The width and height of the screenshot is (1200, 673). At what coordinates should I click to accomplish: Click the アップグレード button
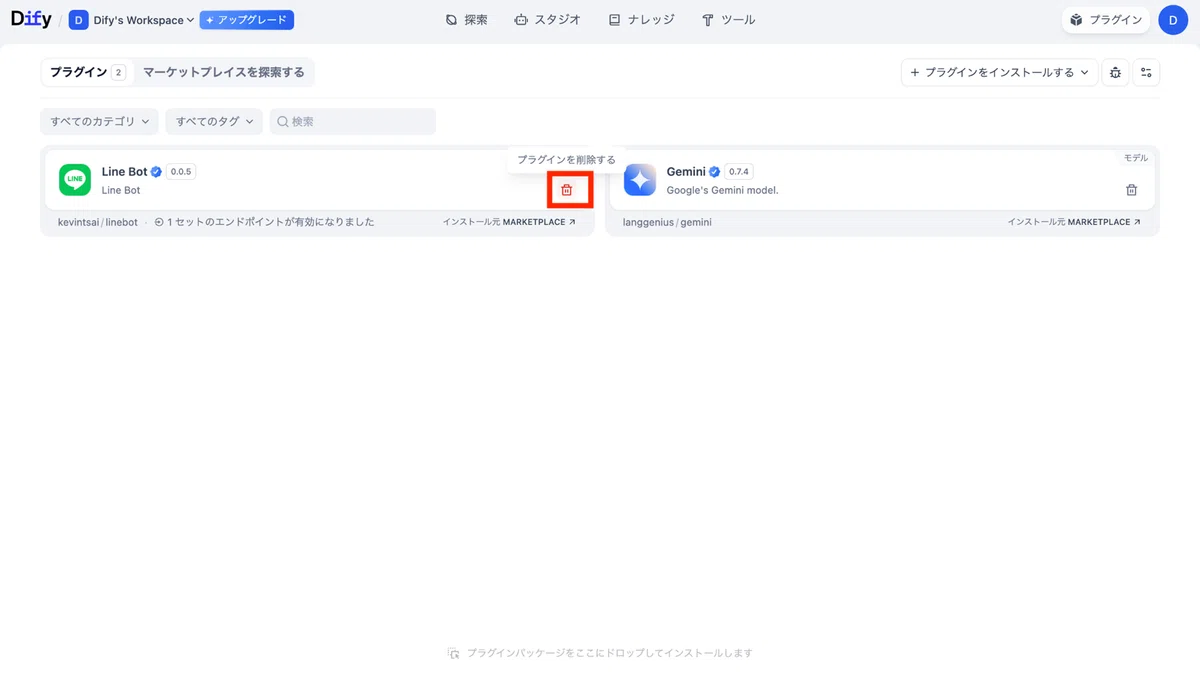[247, 20]
